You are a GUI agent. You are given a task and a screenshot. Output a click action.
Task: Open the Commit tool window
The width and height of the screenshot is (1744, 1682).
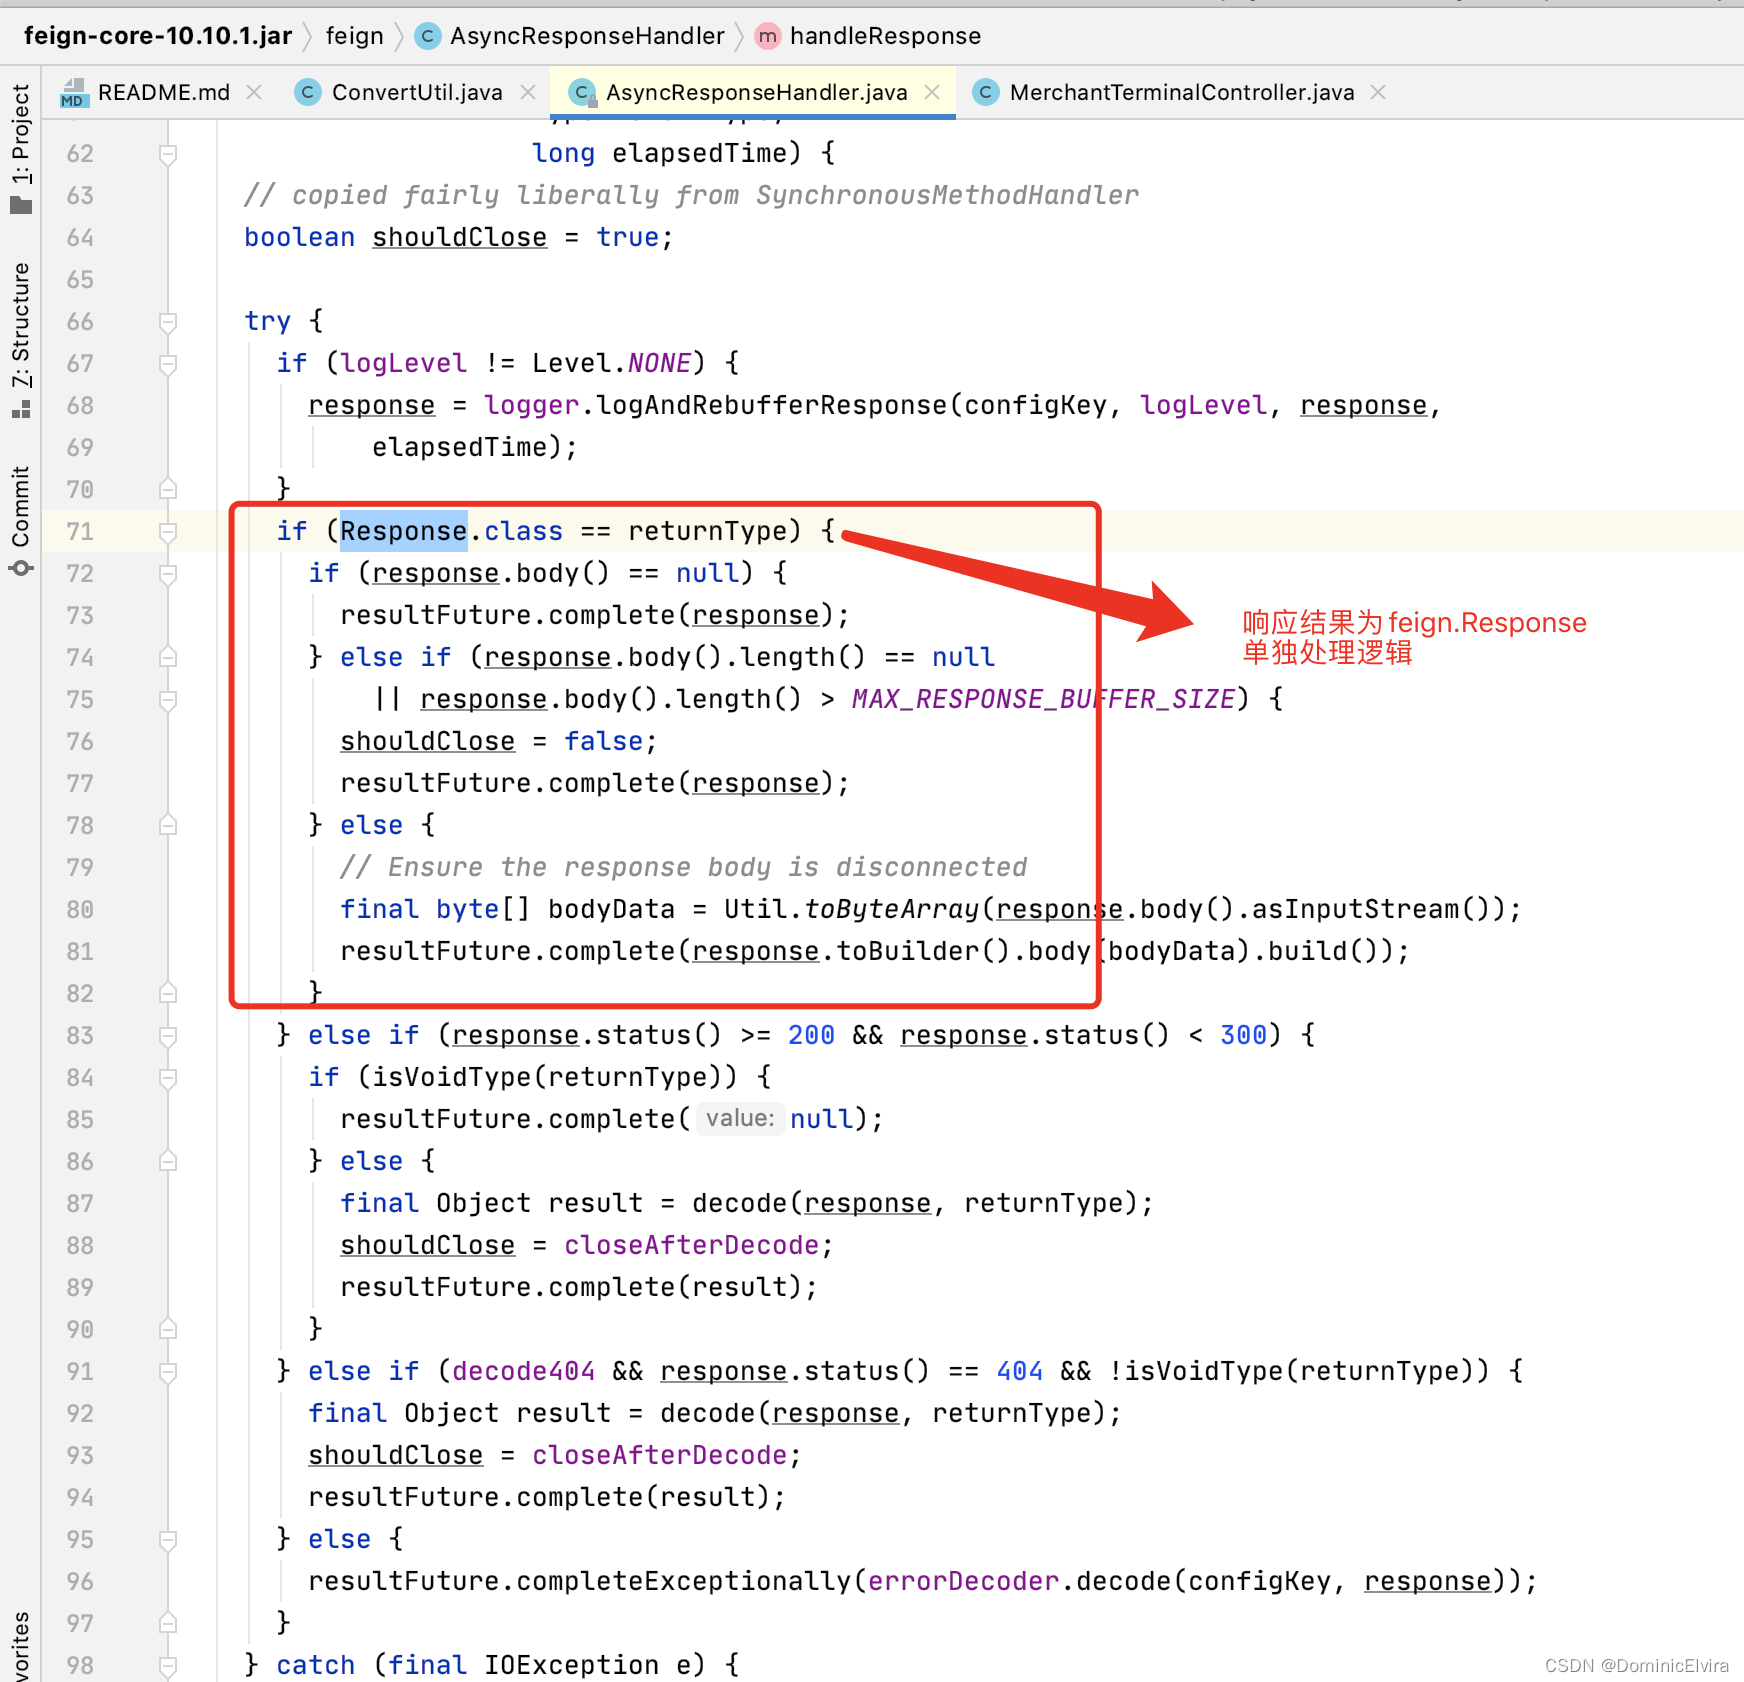coord(21,506)
